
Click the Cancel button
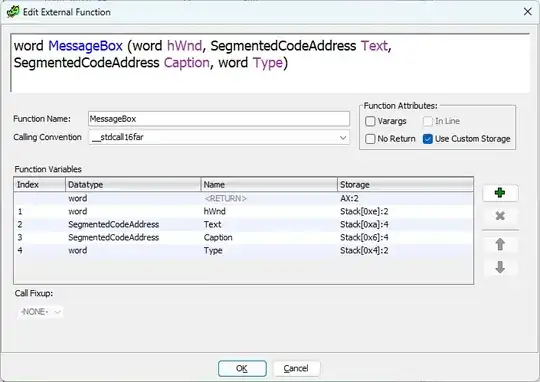(296, 369)
